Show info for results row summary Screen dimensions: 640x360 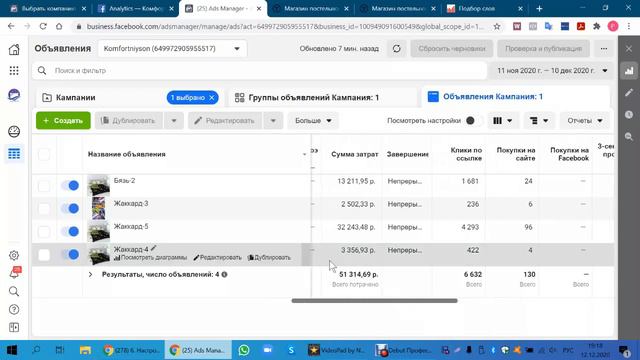coord(224,274)
